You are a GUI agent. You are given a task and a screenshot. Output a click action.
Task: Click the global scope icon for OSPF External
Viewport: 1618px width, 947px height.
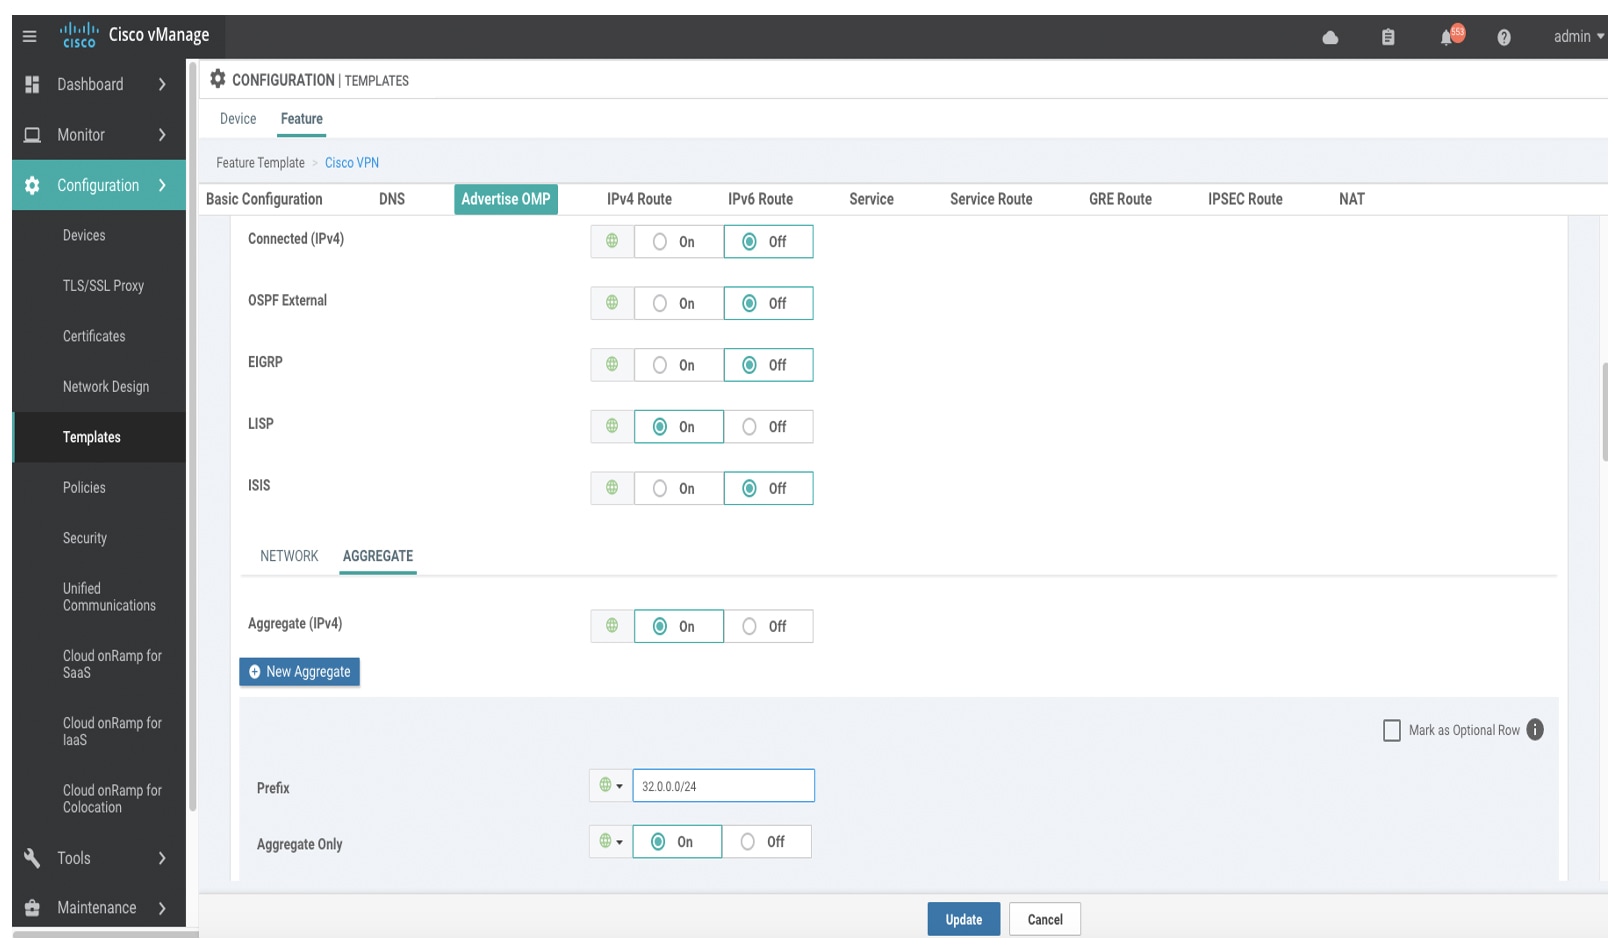(612, 303)
